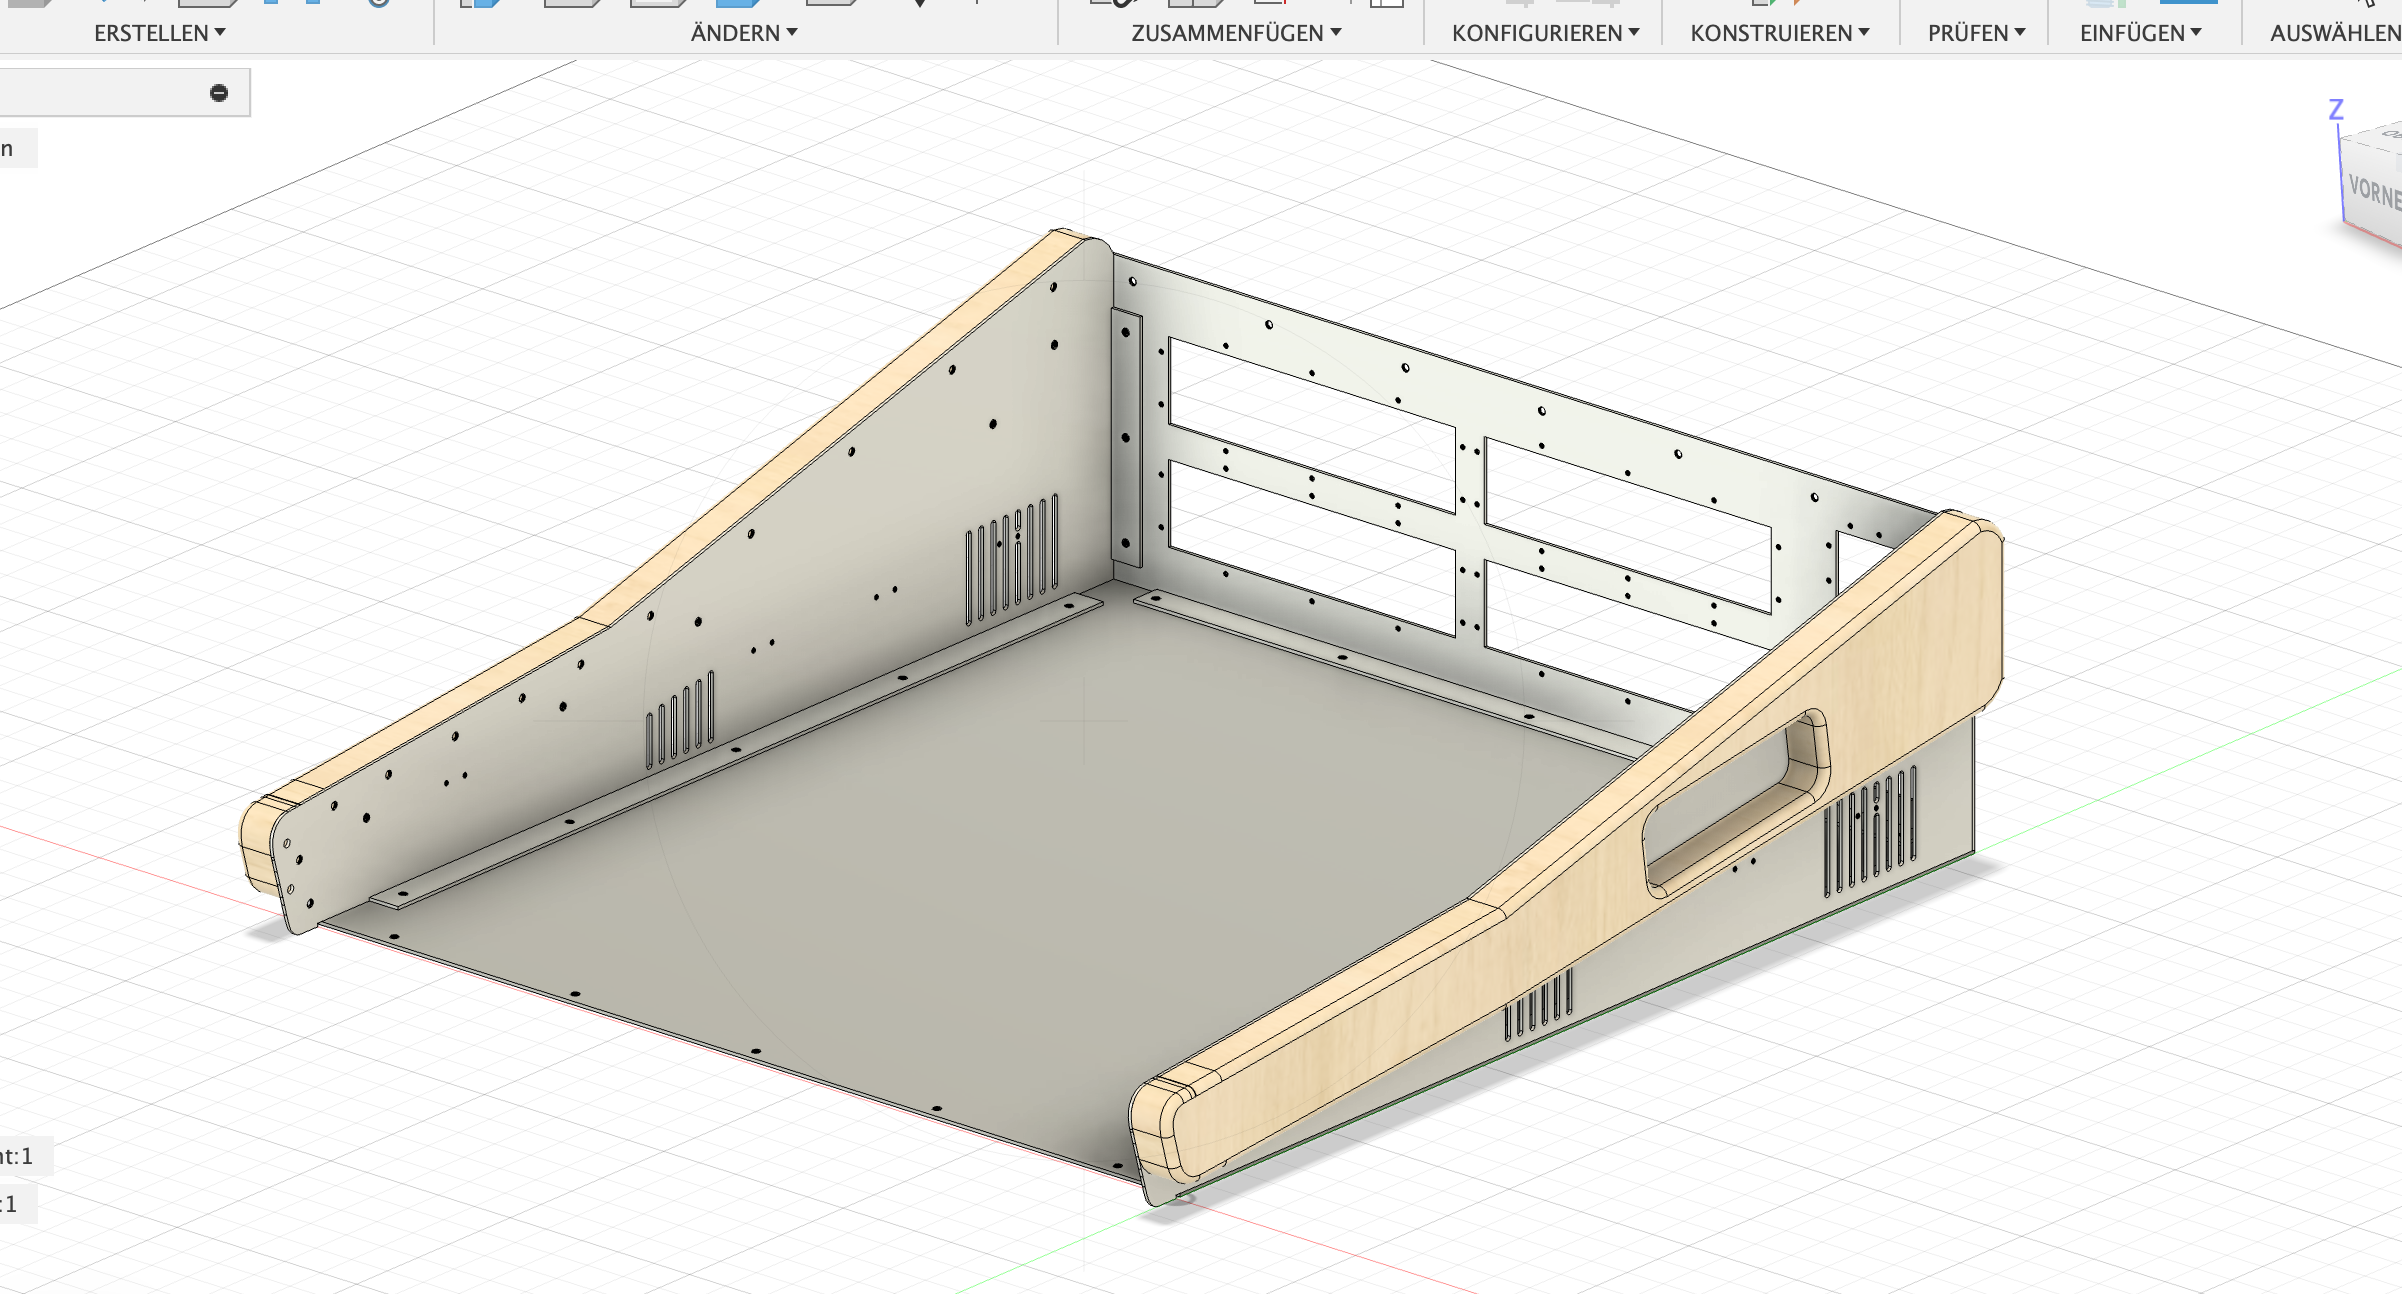This screenshot has width=2402, height=1294.
Task: Open the EINFÜGEN dropdown
Action: click(x=2140, y=33)
